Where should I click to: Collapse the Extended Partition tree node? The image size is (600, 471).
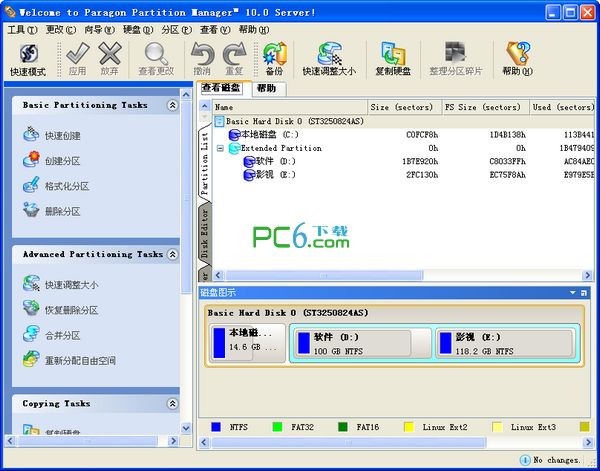(220, 148)
